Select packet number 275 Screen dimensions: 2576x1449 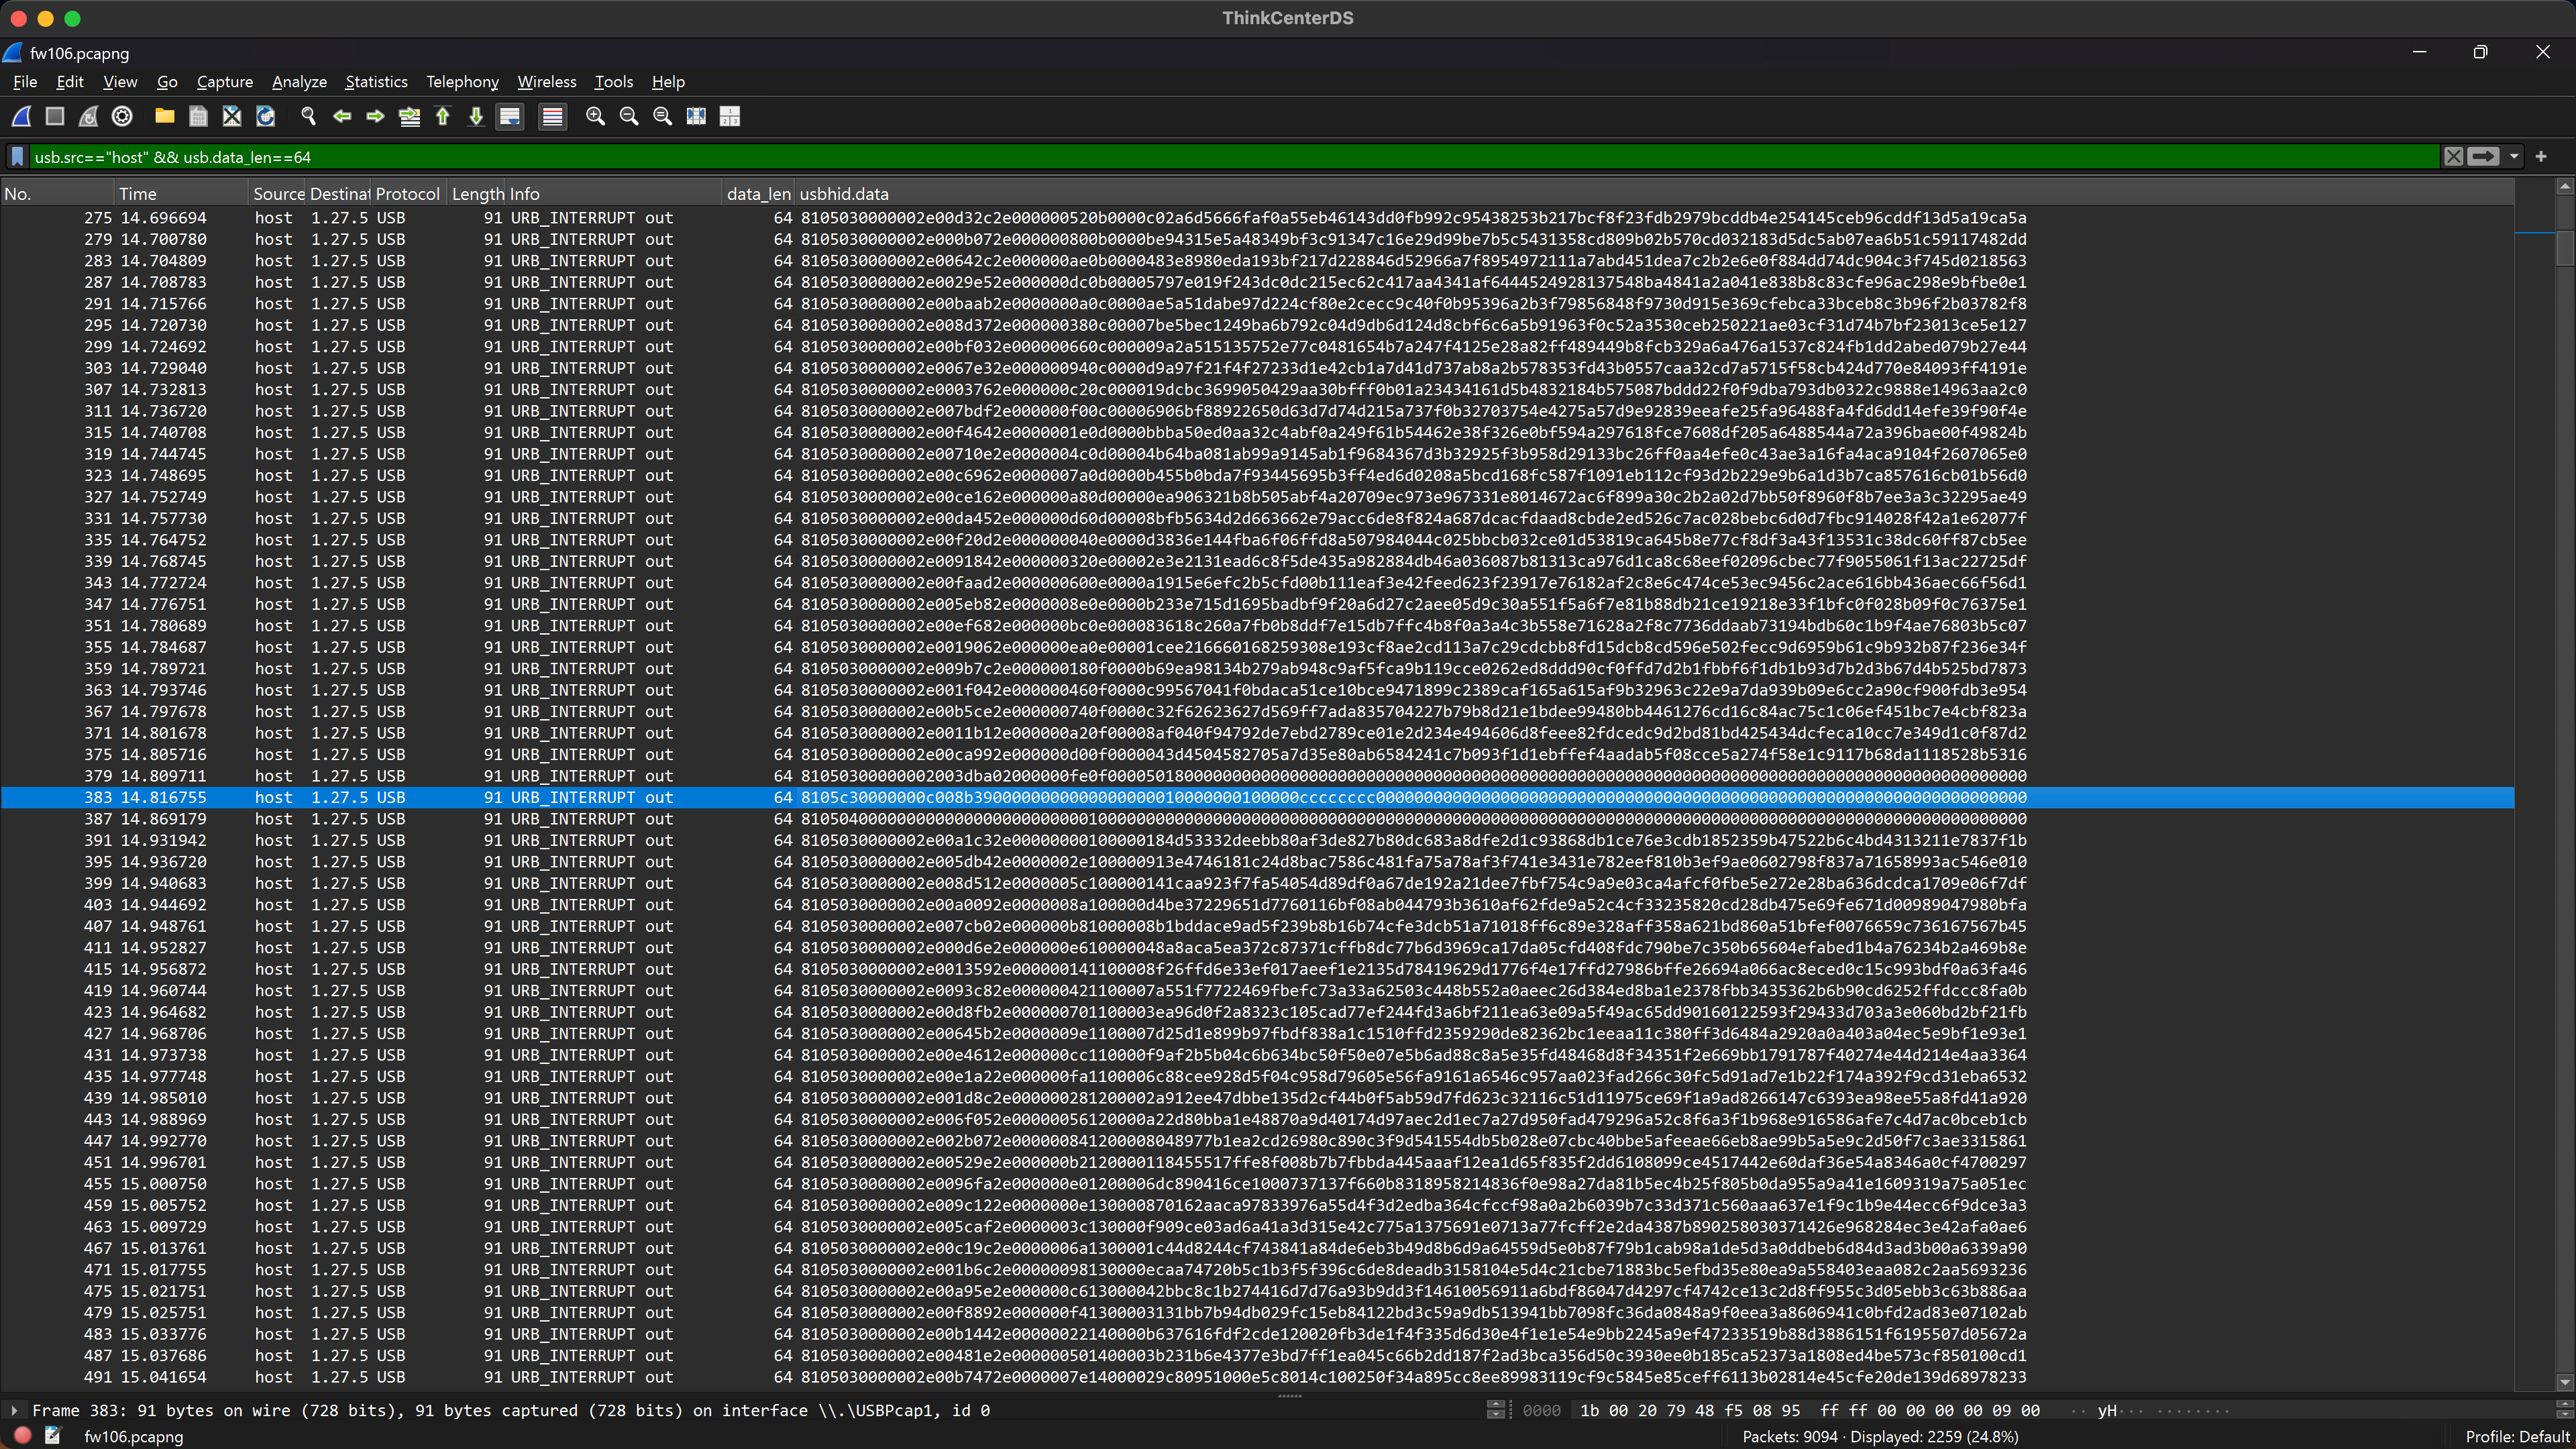(x=1257, y=218)
